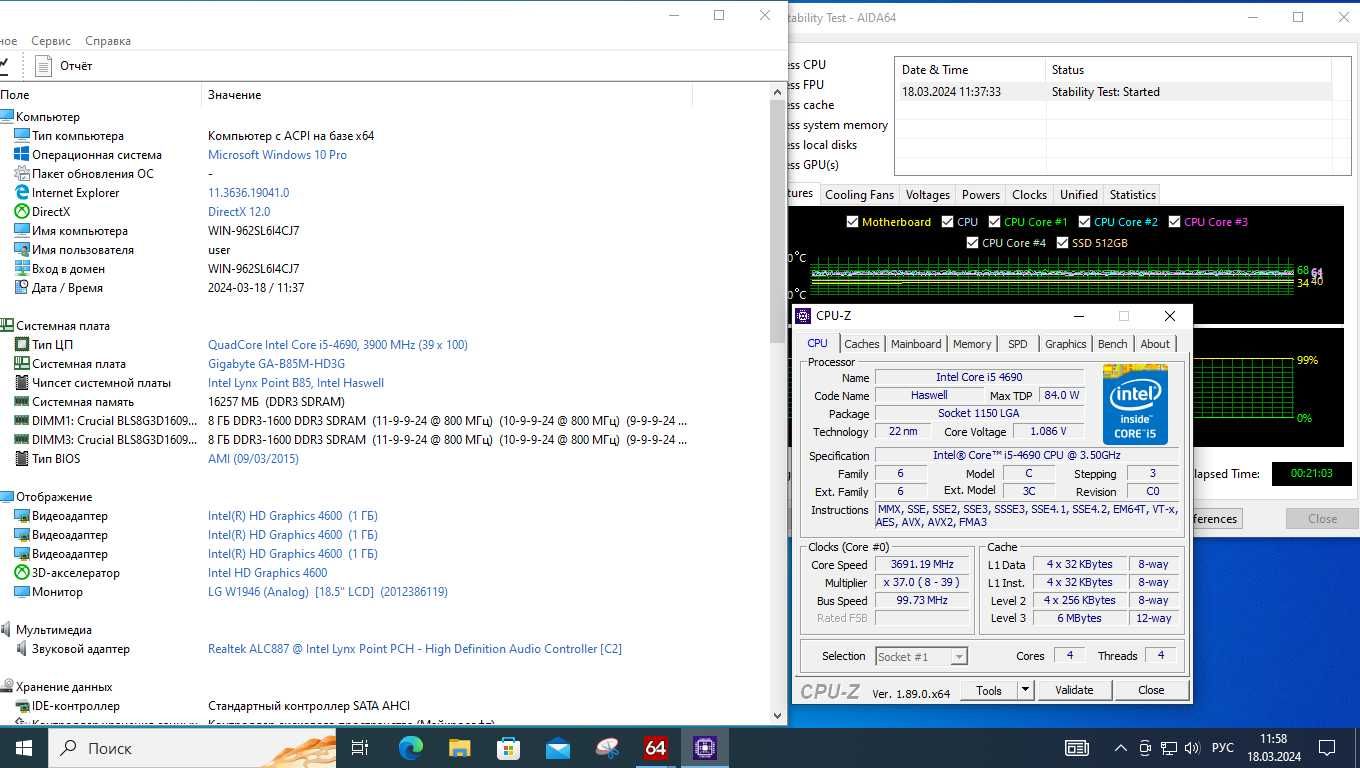Click the IDE-контроллер row icon
This screenshot has width=1360, height=768.
[22, 706]
